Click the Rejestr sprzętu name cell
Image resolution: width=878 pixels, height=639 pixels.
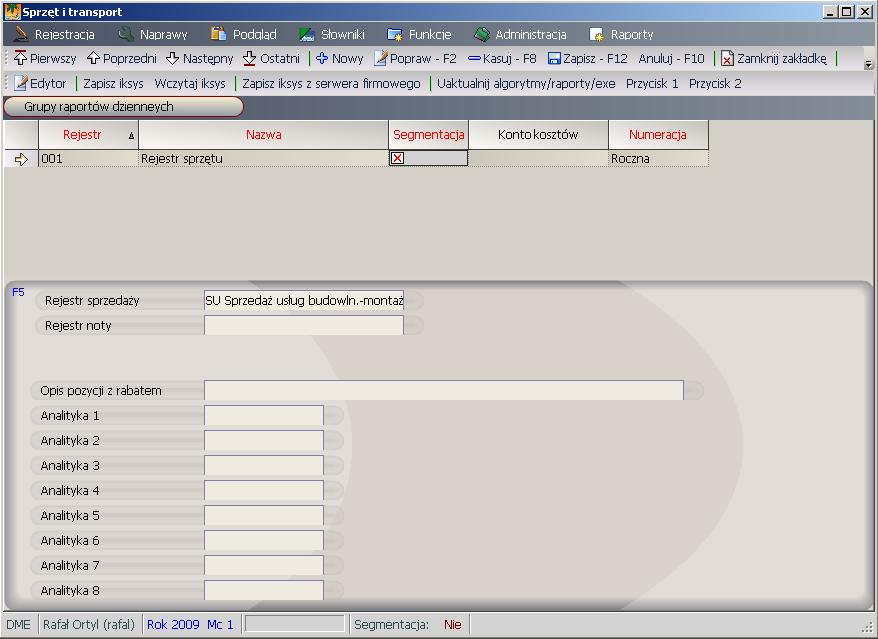(x=264, y=159)
